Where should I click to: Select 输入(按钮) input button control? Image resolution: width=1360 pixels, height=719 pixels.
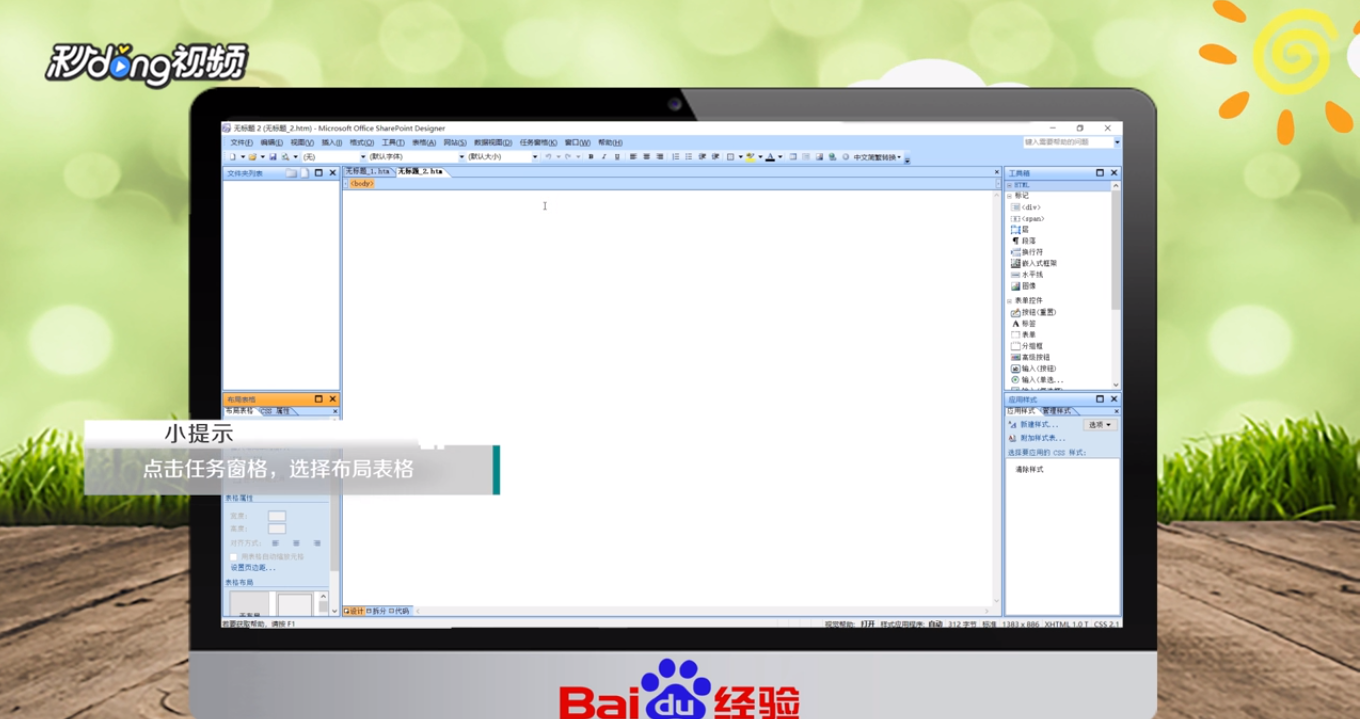pos(1033,368)
